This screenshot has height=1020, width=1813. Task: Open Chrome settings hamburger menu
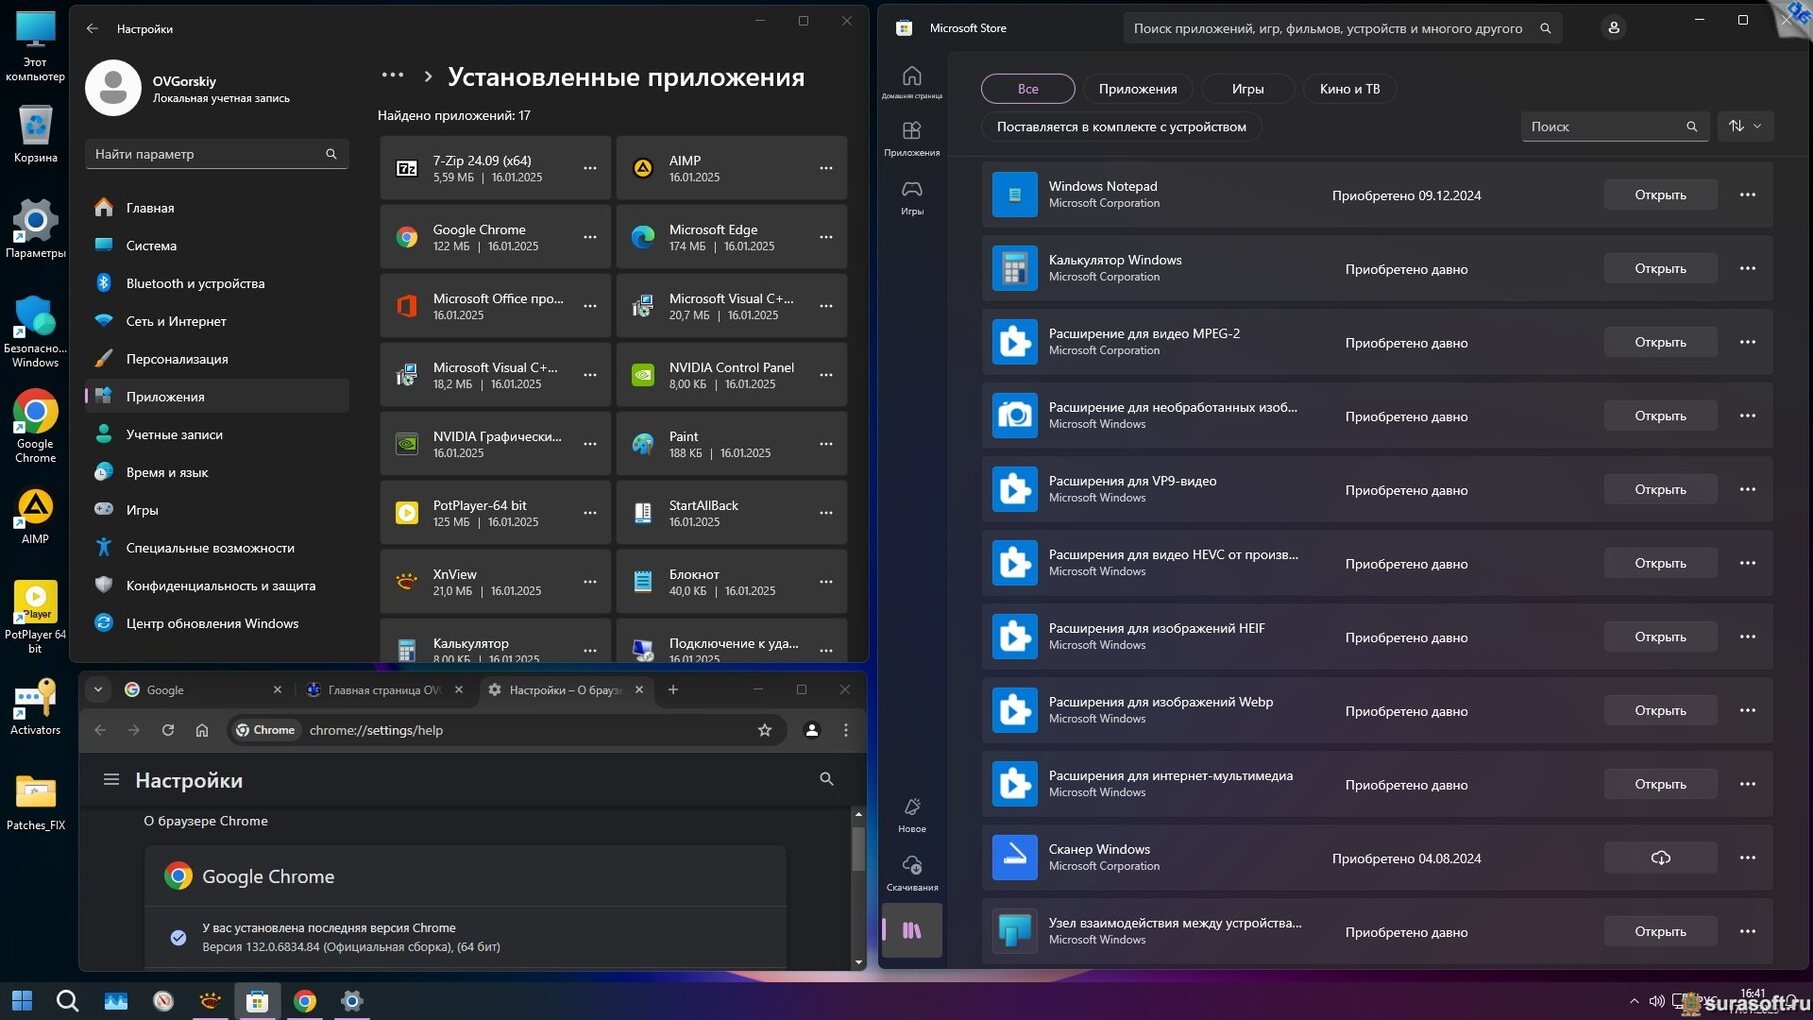coord(111,780)
